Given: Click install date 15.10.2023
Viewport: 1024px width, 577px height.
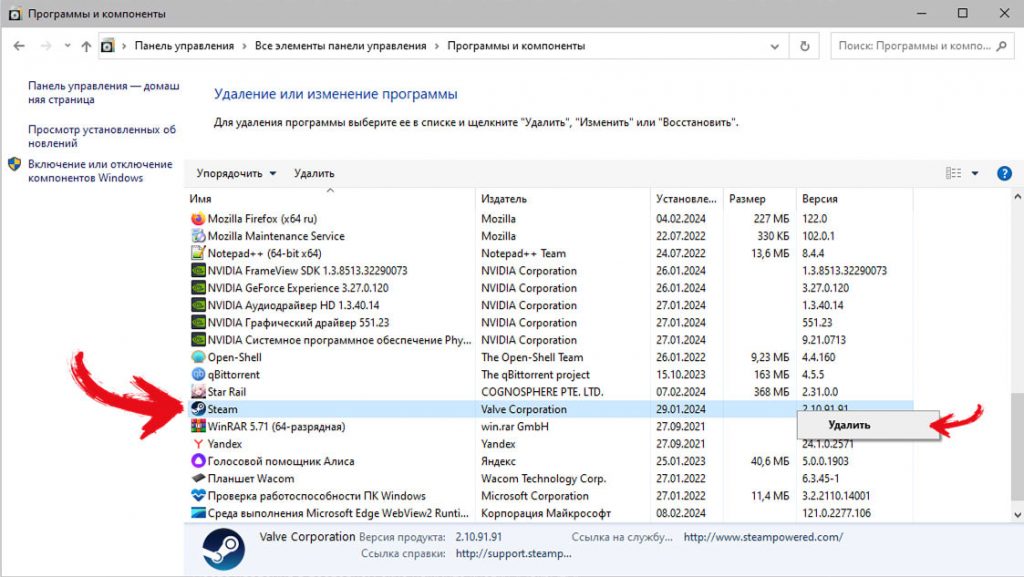Looking at the screenshot, I should 680,375.
